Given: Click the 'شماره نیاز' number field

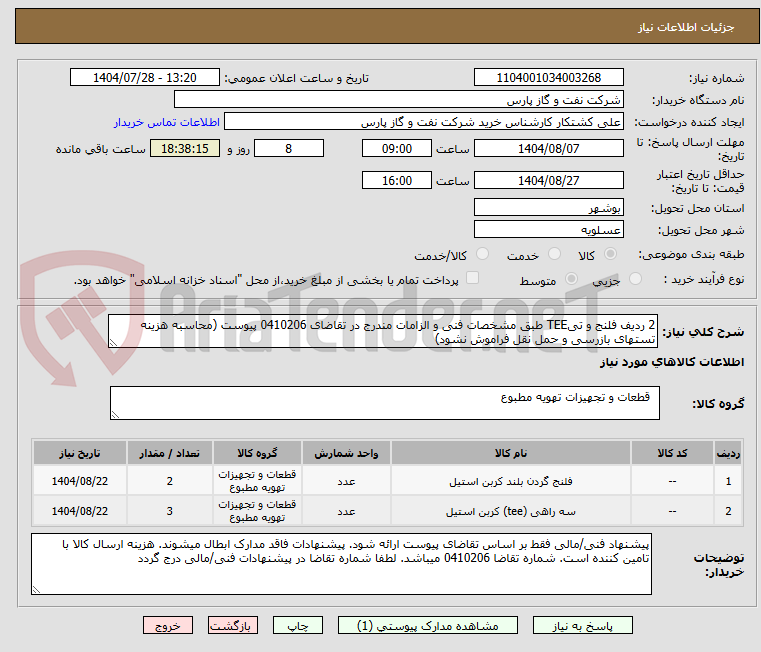Looking at the screenshot, I should 548,78.
